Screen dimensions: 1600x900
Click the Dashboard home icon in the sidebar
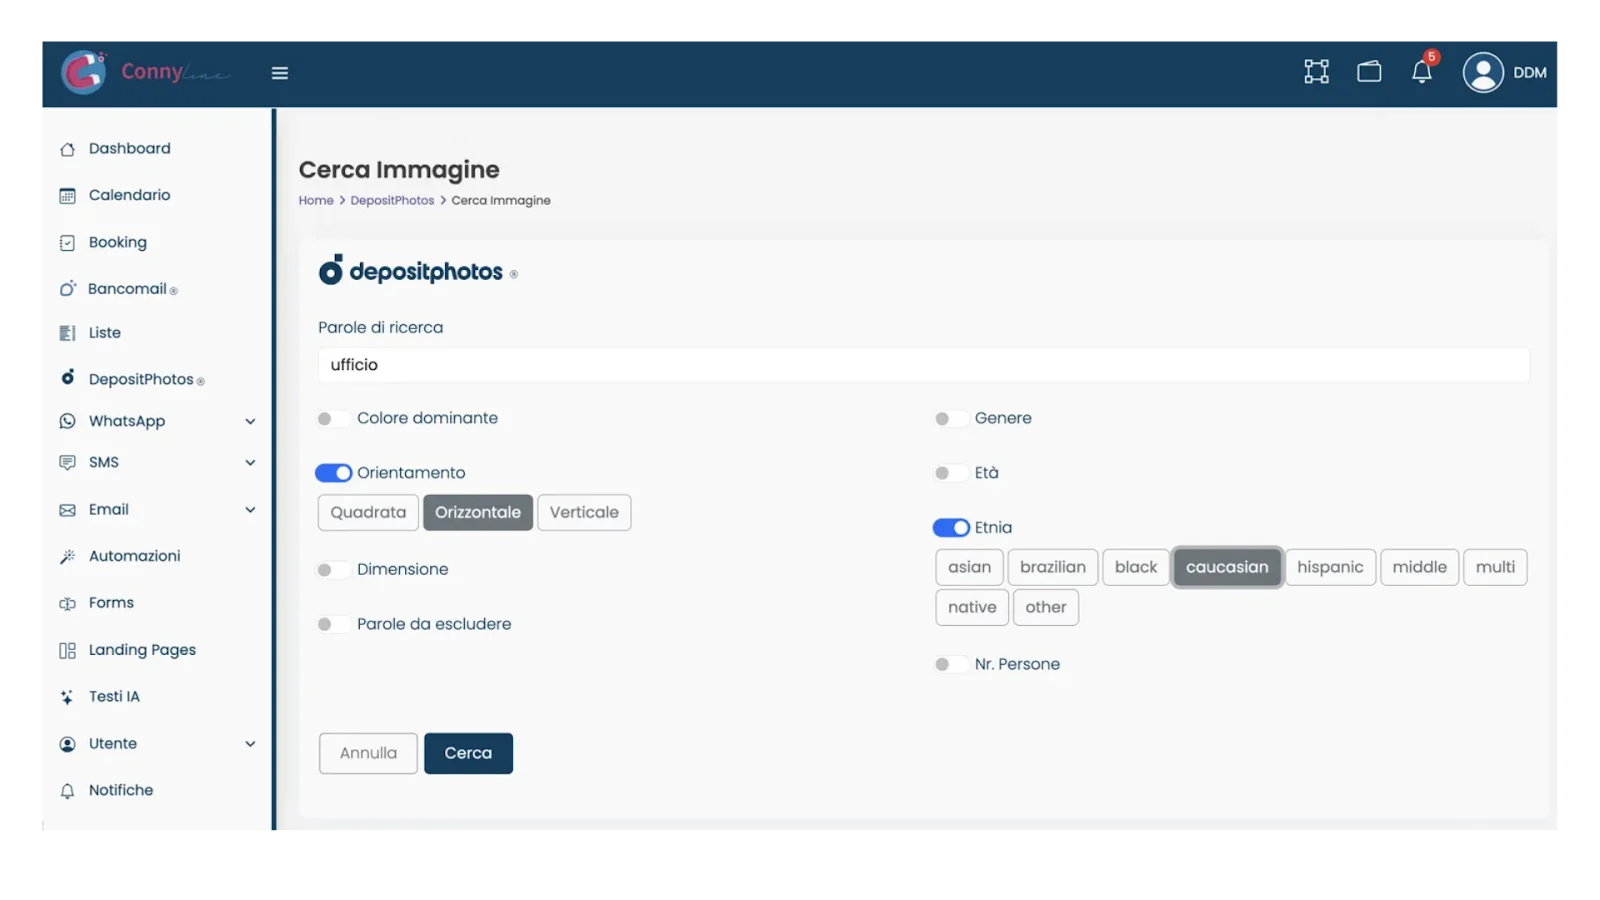pyautogui.click(x=67, y=149)
